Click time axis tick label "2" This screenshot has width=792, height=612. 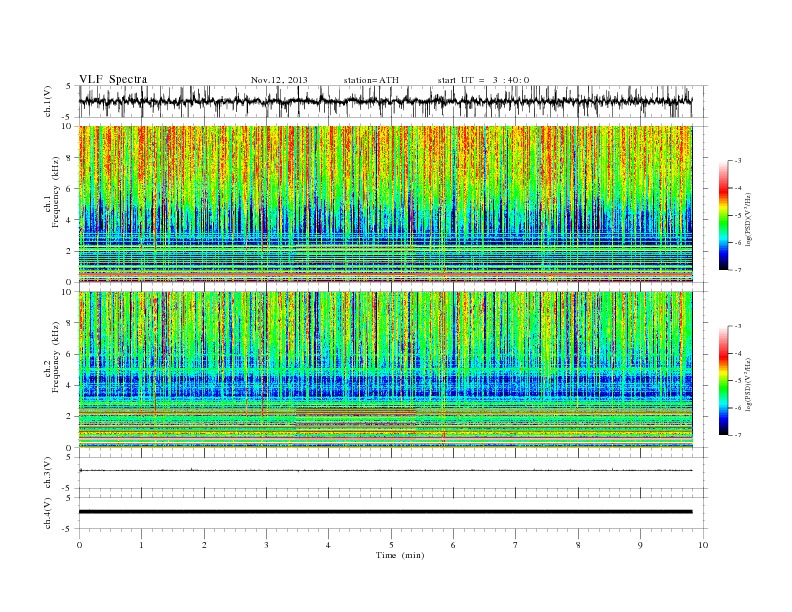(204, 545)
